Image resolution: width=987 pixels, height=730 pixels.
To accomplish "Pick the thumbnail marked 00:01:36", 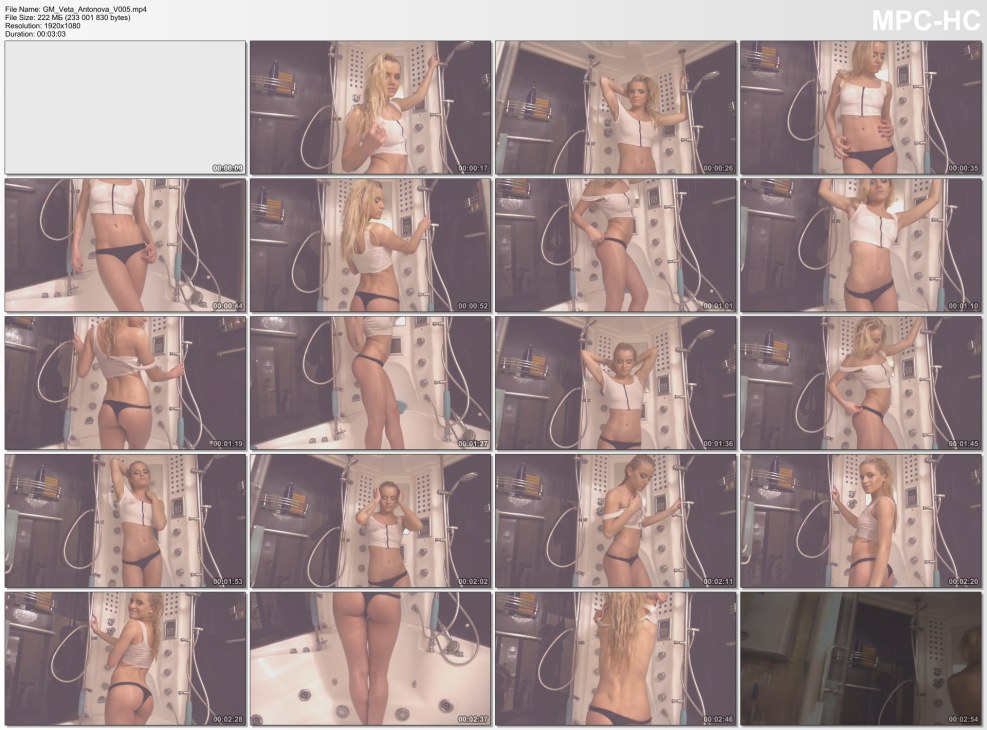I will pos(615,382).
